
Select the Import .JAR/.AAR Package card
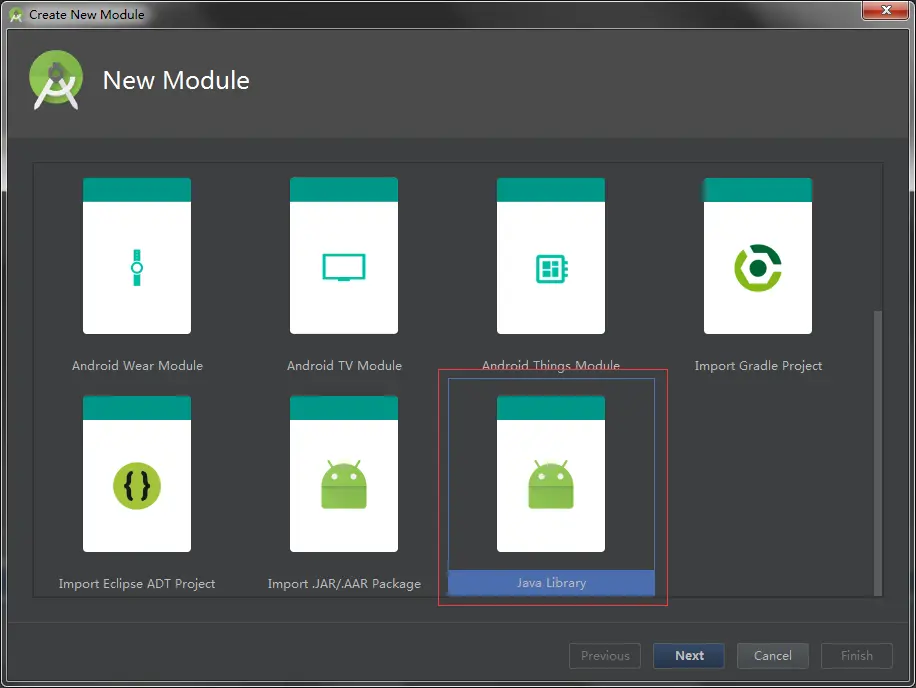click(x=344, y=474)
